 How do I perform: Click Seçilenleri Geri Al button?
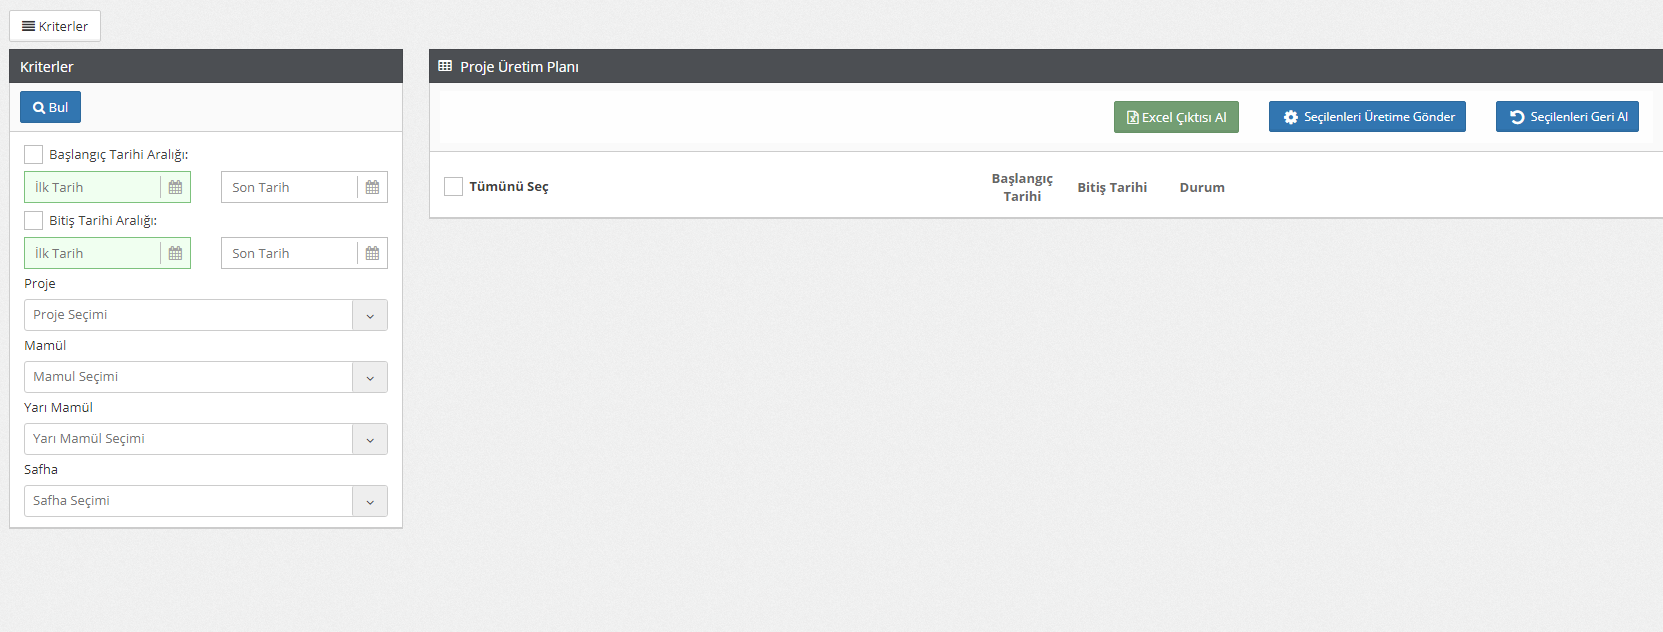tap(1567, 117)
